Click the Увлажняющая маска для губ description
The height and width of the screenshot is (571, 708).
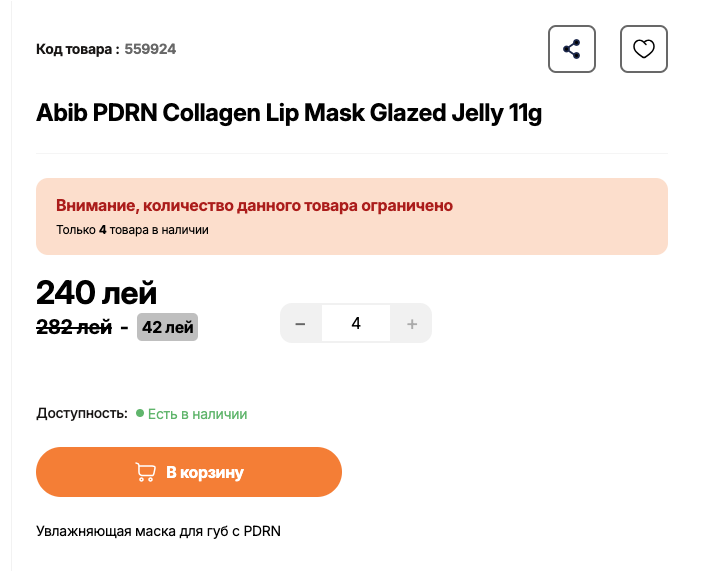click(x=158, y=531)
